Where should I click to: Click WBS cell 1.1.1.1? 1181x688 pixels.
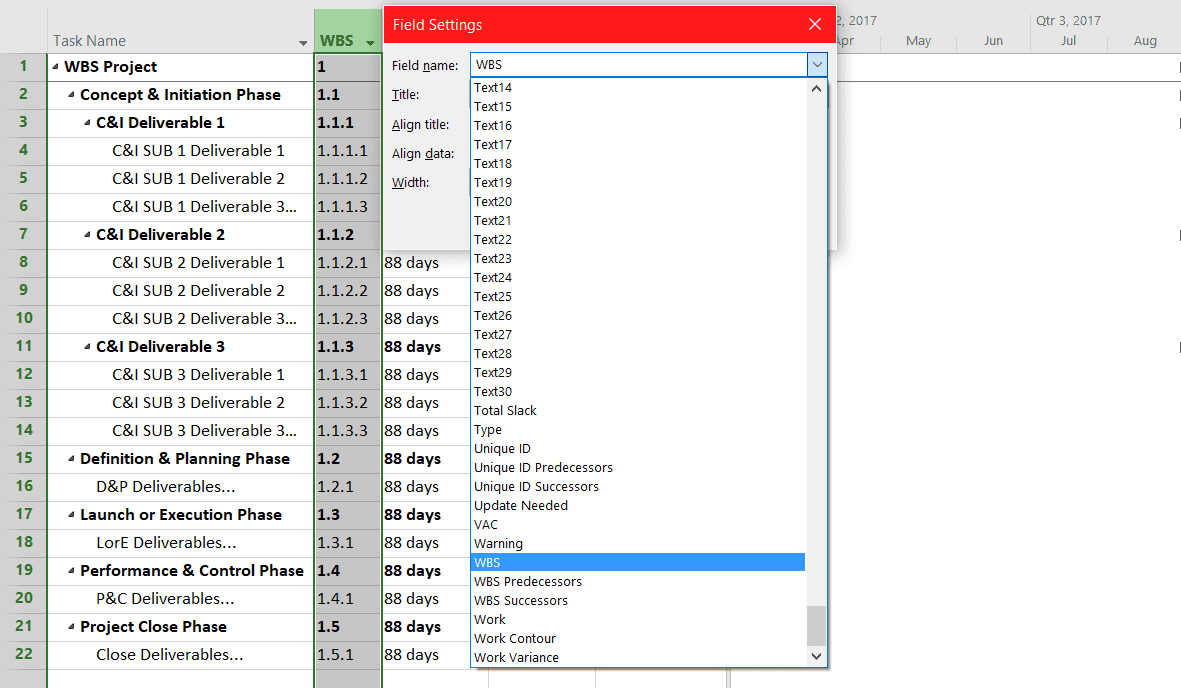pyautogui.click(x=348, y=151)
